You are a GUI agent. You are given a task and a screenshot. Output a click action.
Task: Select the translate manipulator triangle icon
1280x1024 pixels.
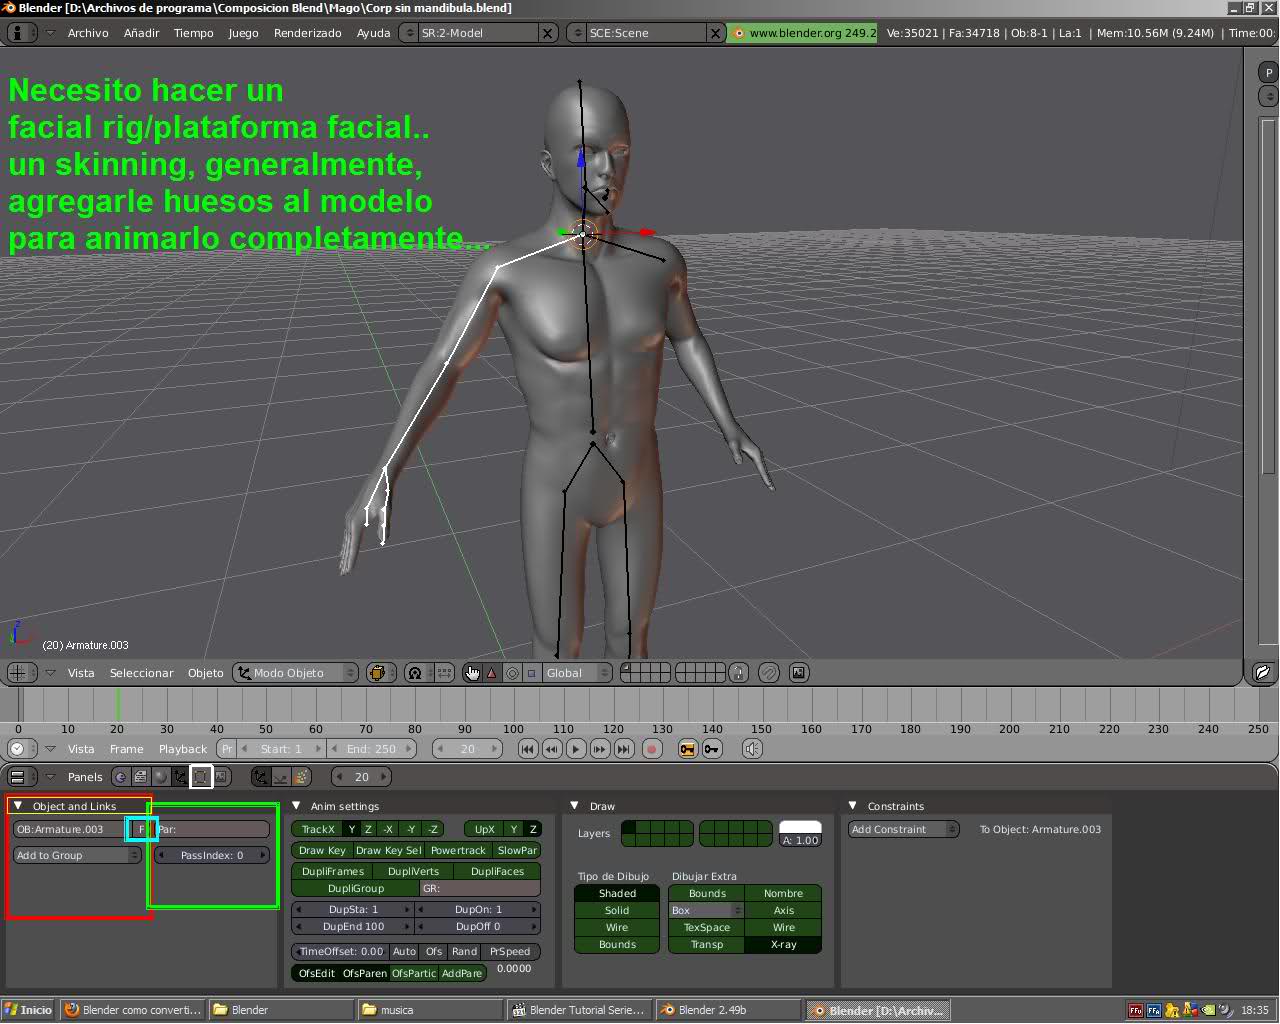coord(491,673)
